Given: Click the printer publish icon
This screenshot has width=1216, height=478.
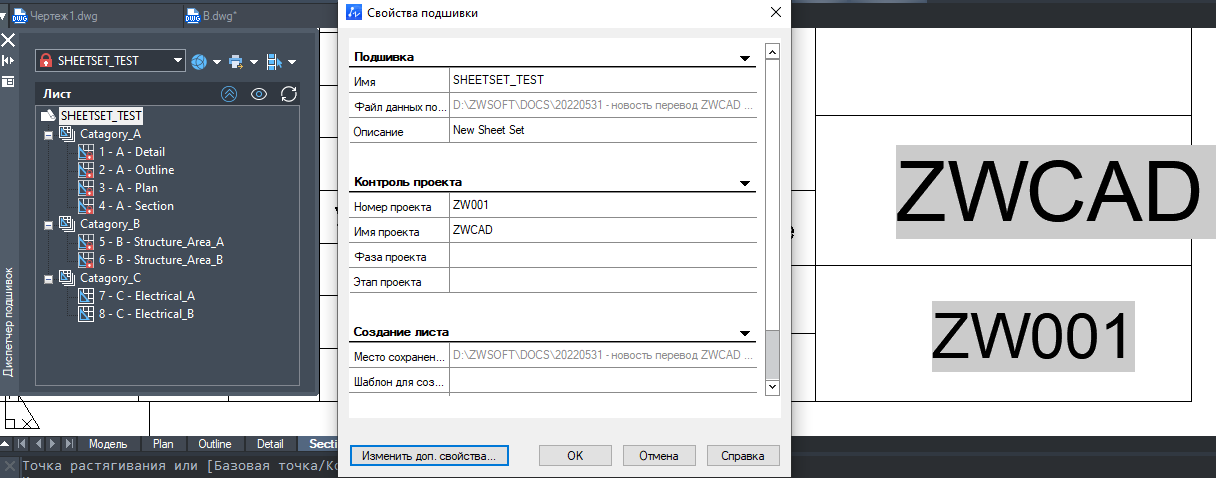Looking at the screenshot, I should (x=236, y=61).
